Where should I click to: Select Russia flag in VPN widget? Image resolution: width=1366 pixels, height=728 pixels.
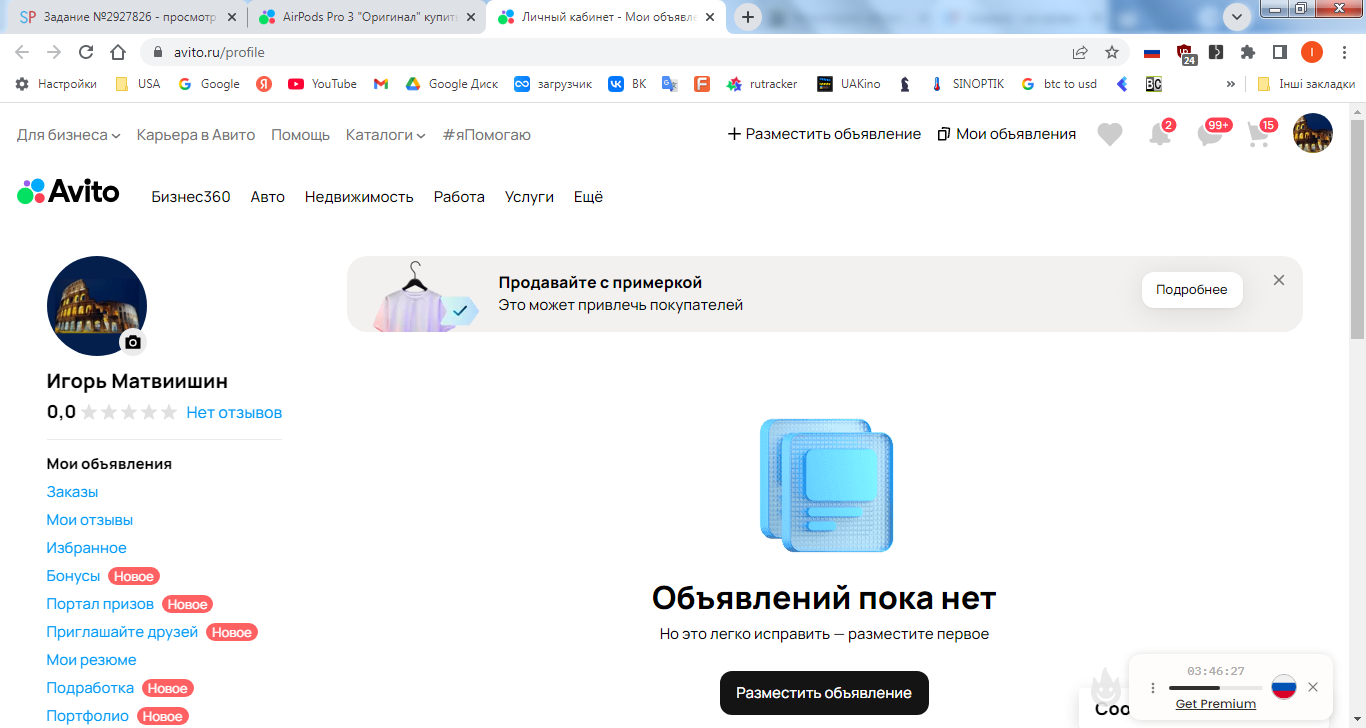coord(1284,687)
